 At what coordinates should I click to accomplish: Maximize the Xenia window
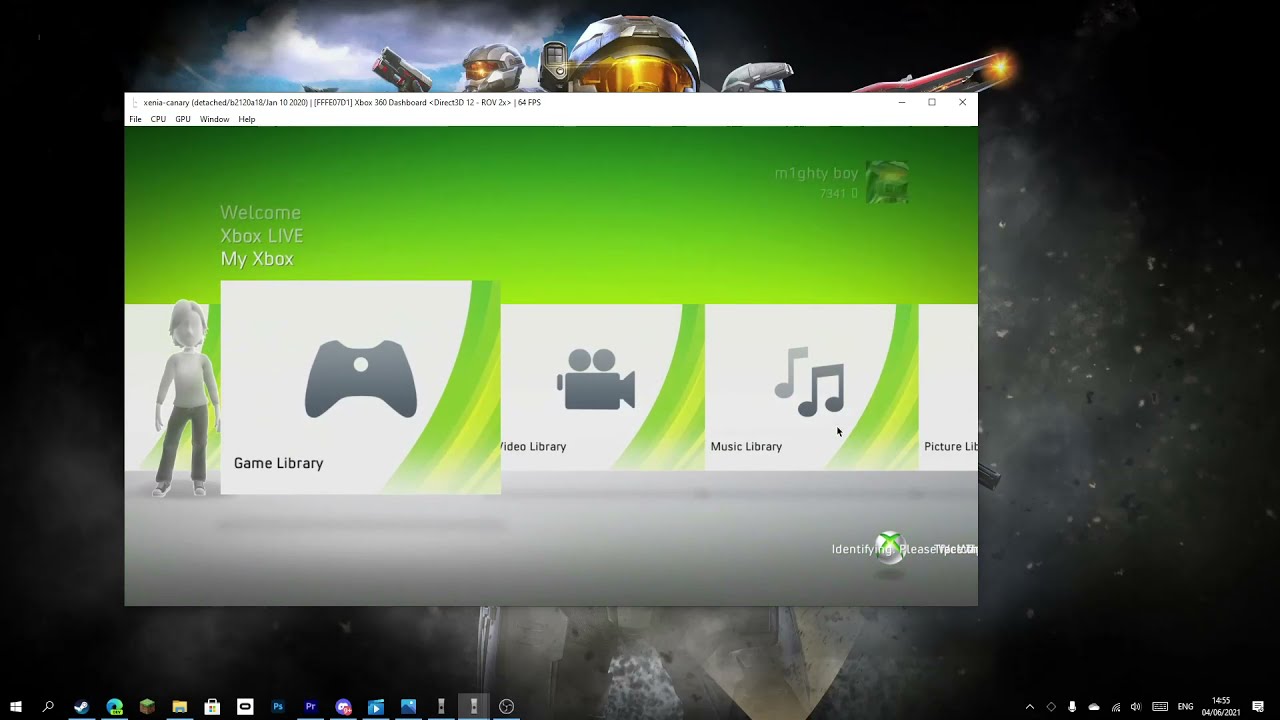click(932, 102)
